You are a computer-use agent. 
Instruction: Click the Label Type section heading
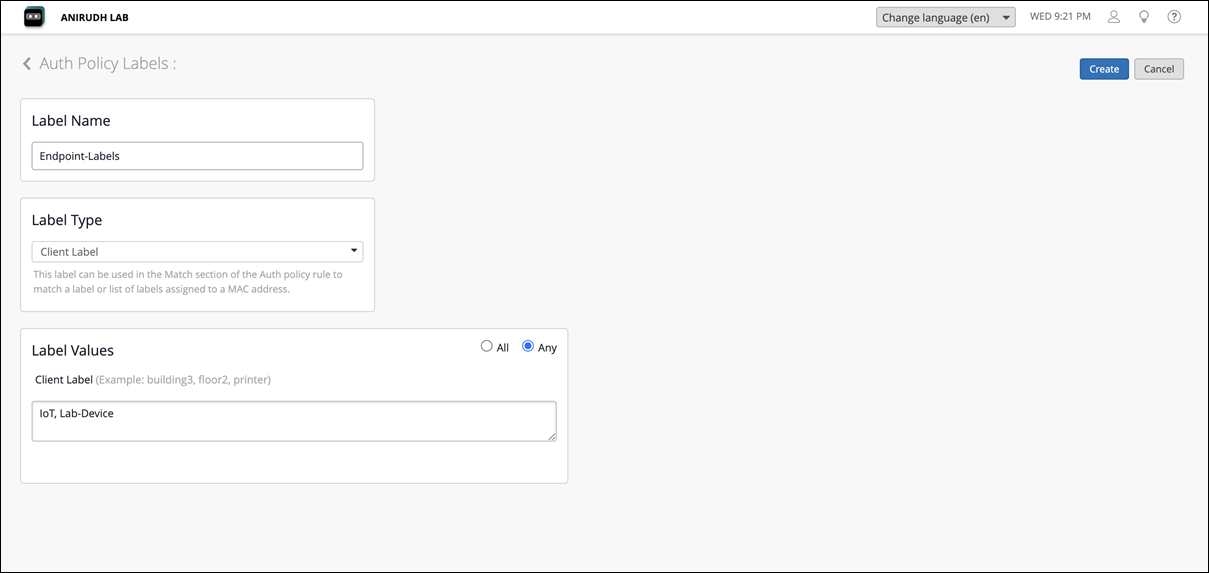click(x=67, y=220)
